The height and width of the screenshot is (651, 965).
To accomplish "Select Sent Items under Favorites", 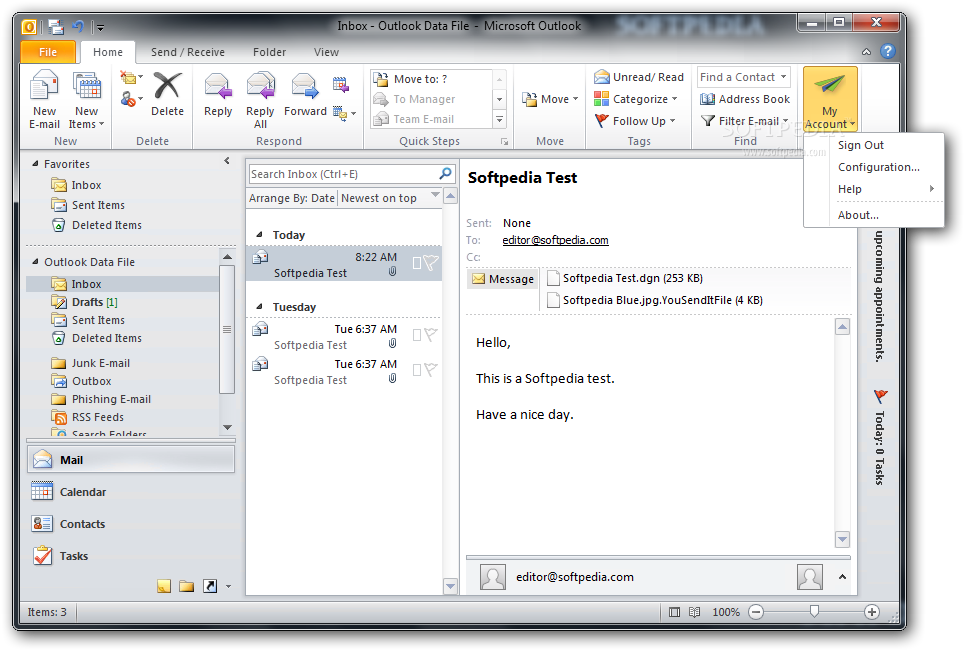I will (98, 205).
